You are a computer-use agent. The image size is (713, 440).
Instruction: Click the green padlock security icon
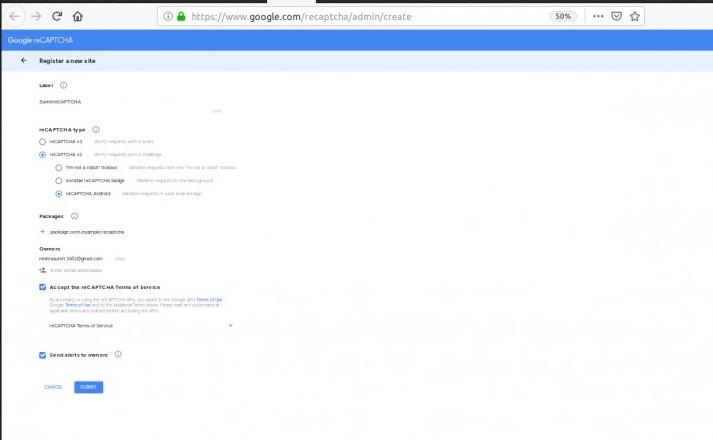coord(181,16)
